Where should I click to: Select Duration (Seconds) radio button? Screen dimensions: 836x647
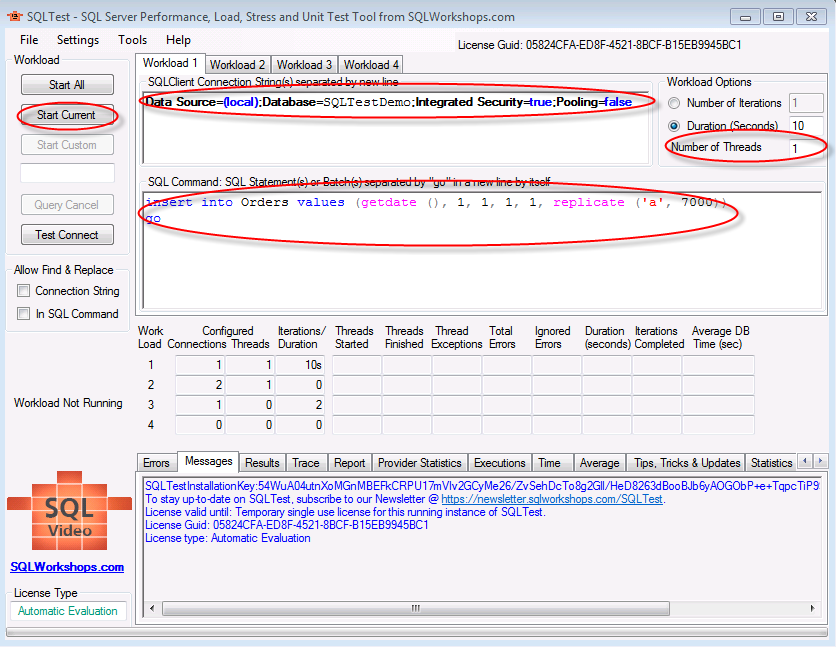point(674,126)
